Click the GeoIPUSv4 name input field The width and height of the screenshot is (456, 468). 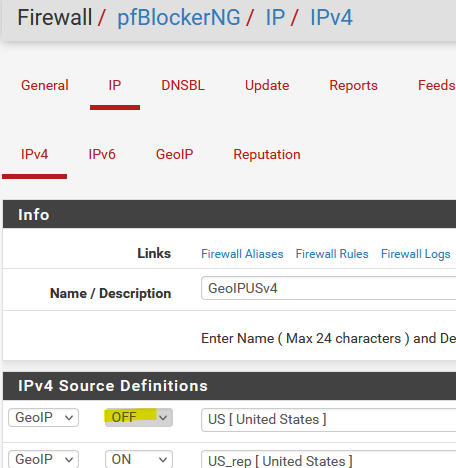pos(328,288)
